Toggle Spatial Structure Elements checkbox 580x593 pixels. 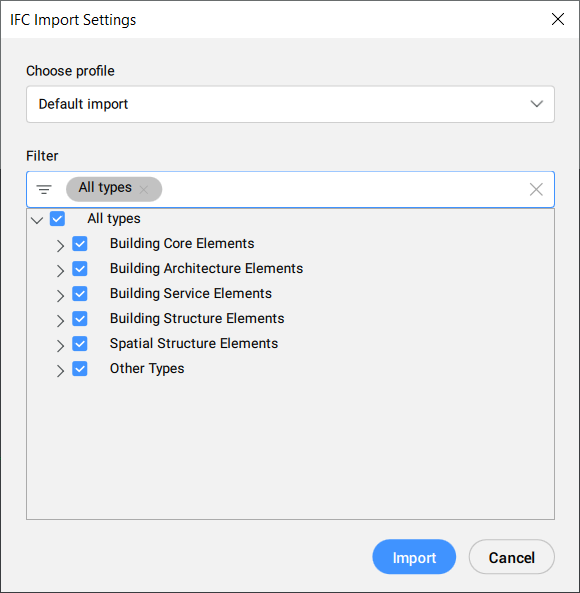pyautogui.click(x=80, y=343)
